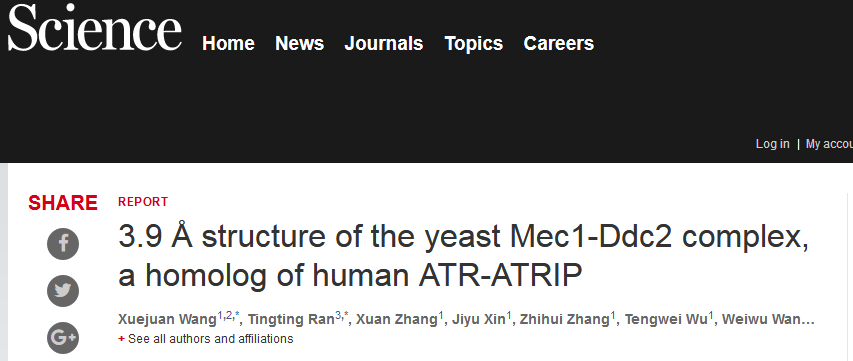The image size is (853, 361).
Task: Click the Science logo
Action: pyautogui.click(x=95, y=27)
